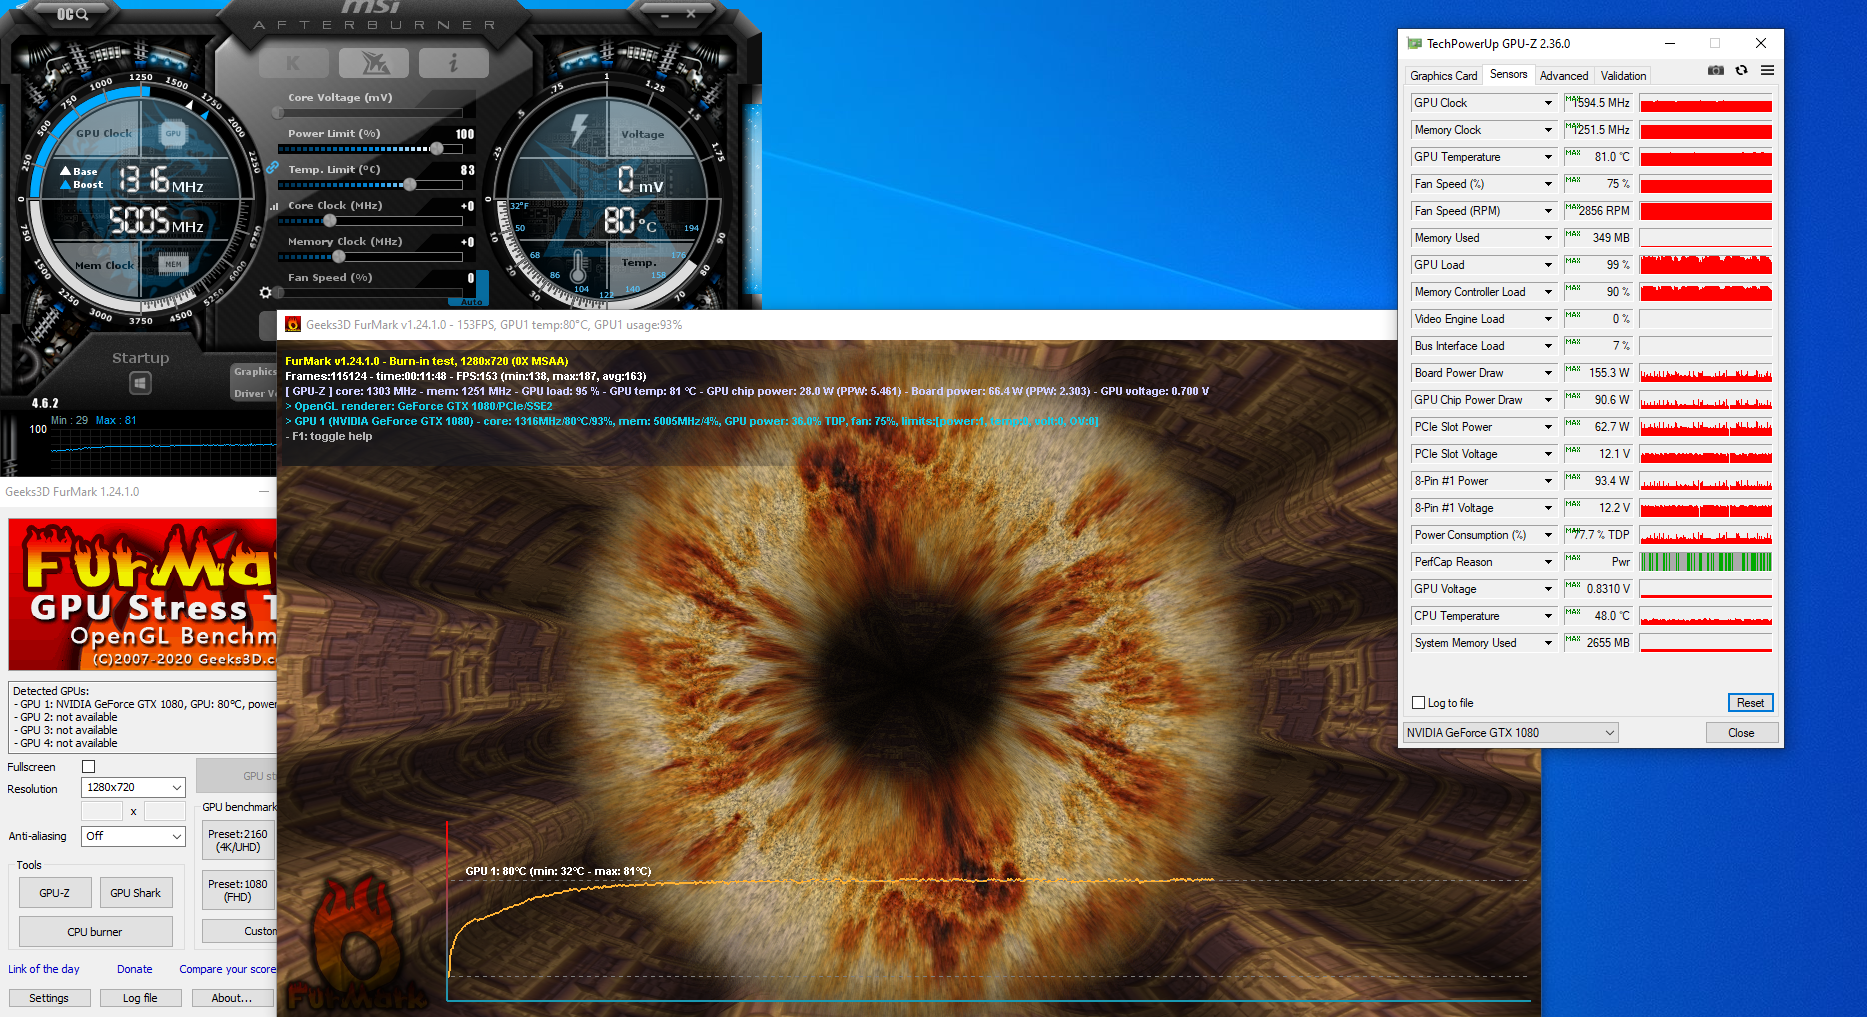This screenshot has width=1867, height=1017.
Task: Click the GPU Load sensor graph
Action: click(x=1706, y=265)
